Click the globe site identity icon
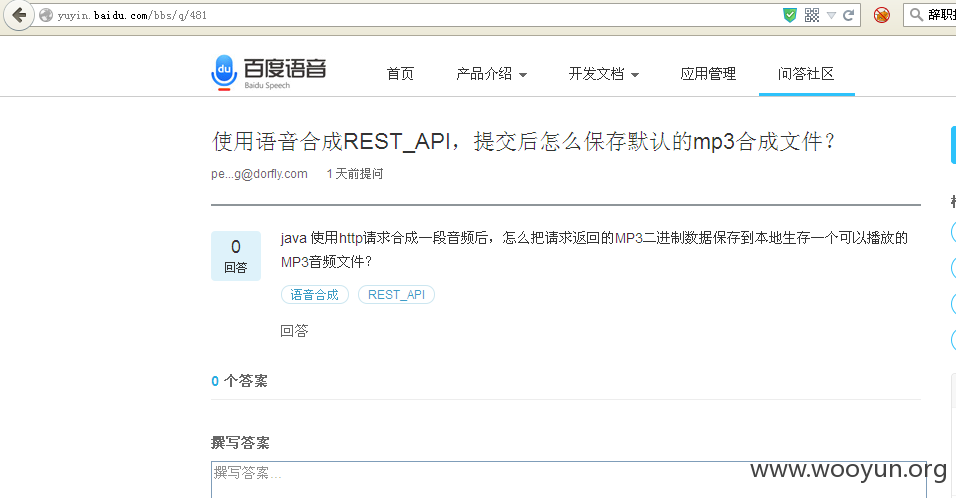The height and width of the screenshot is (498, 956). 46,15
